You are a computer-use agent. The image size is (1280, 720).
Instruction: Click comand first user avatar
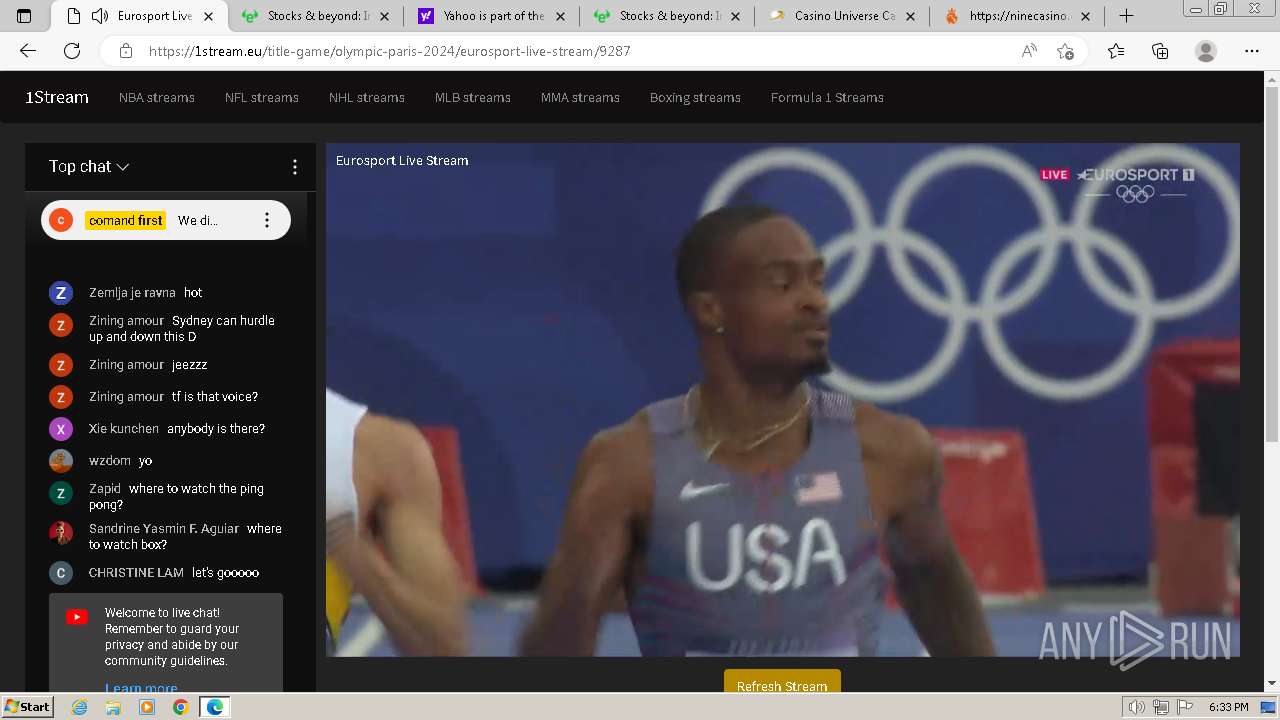pyautogui.click(x=61, y=220)
